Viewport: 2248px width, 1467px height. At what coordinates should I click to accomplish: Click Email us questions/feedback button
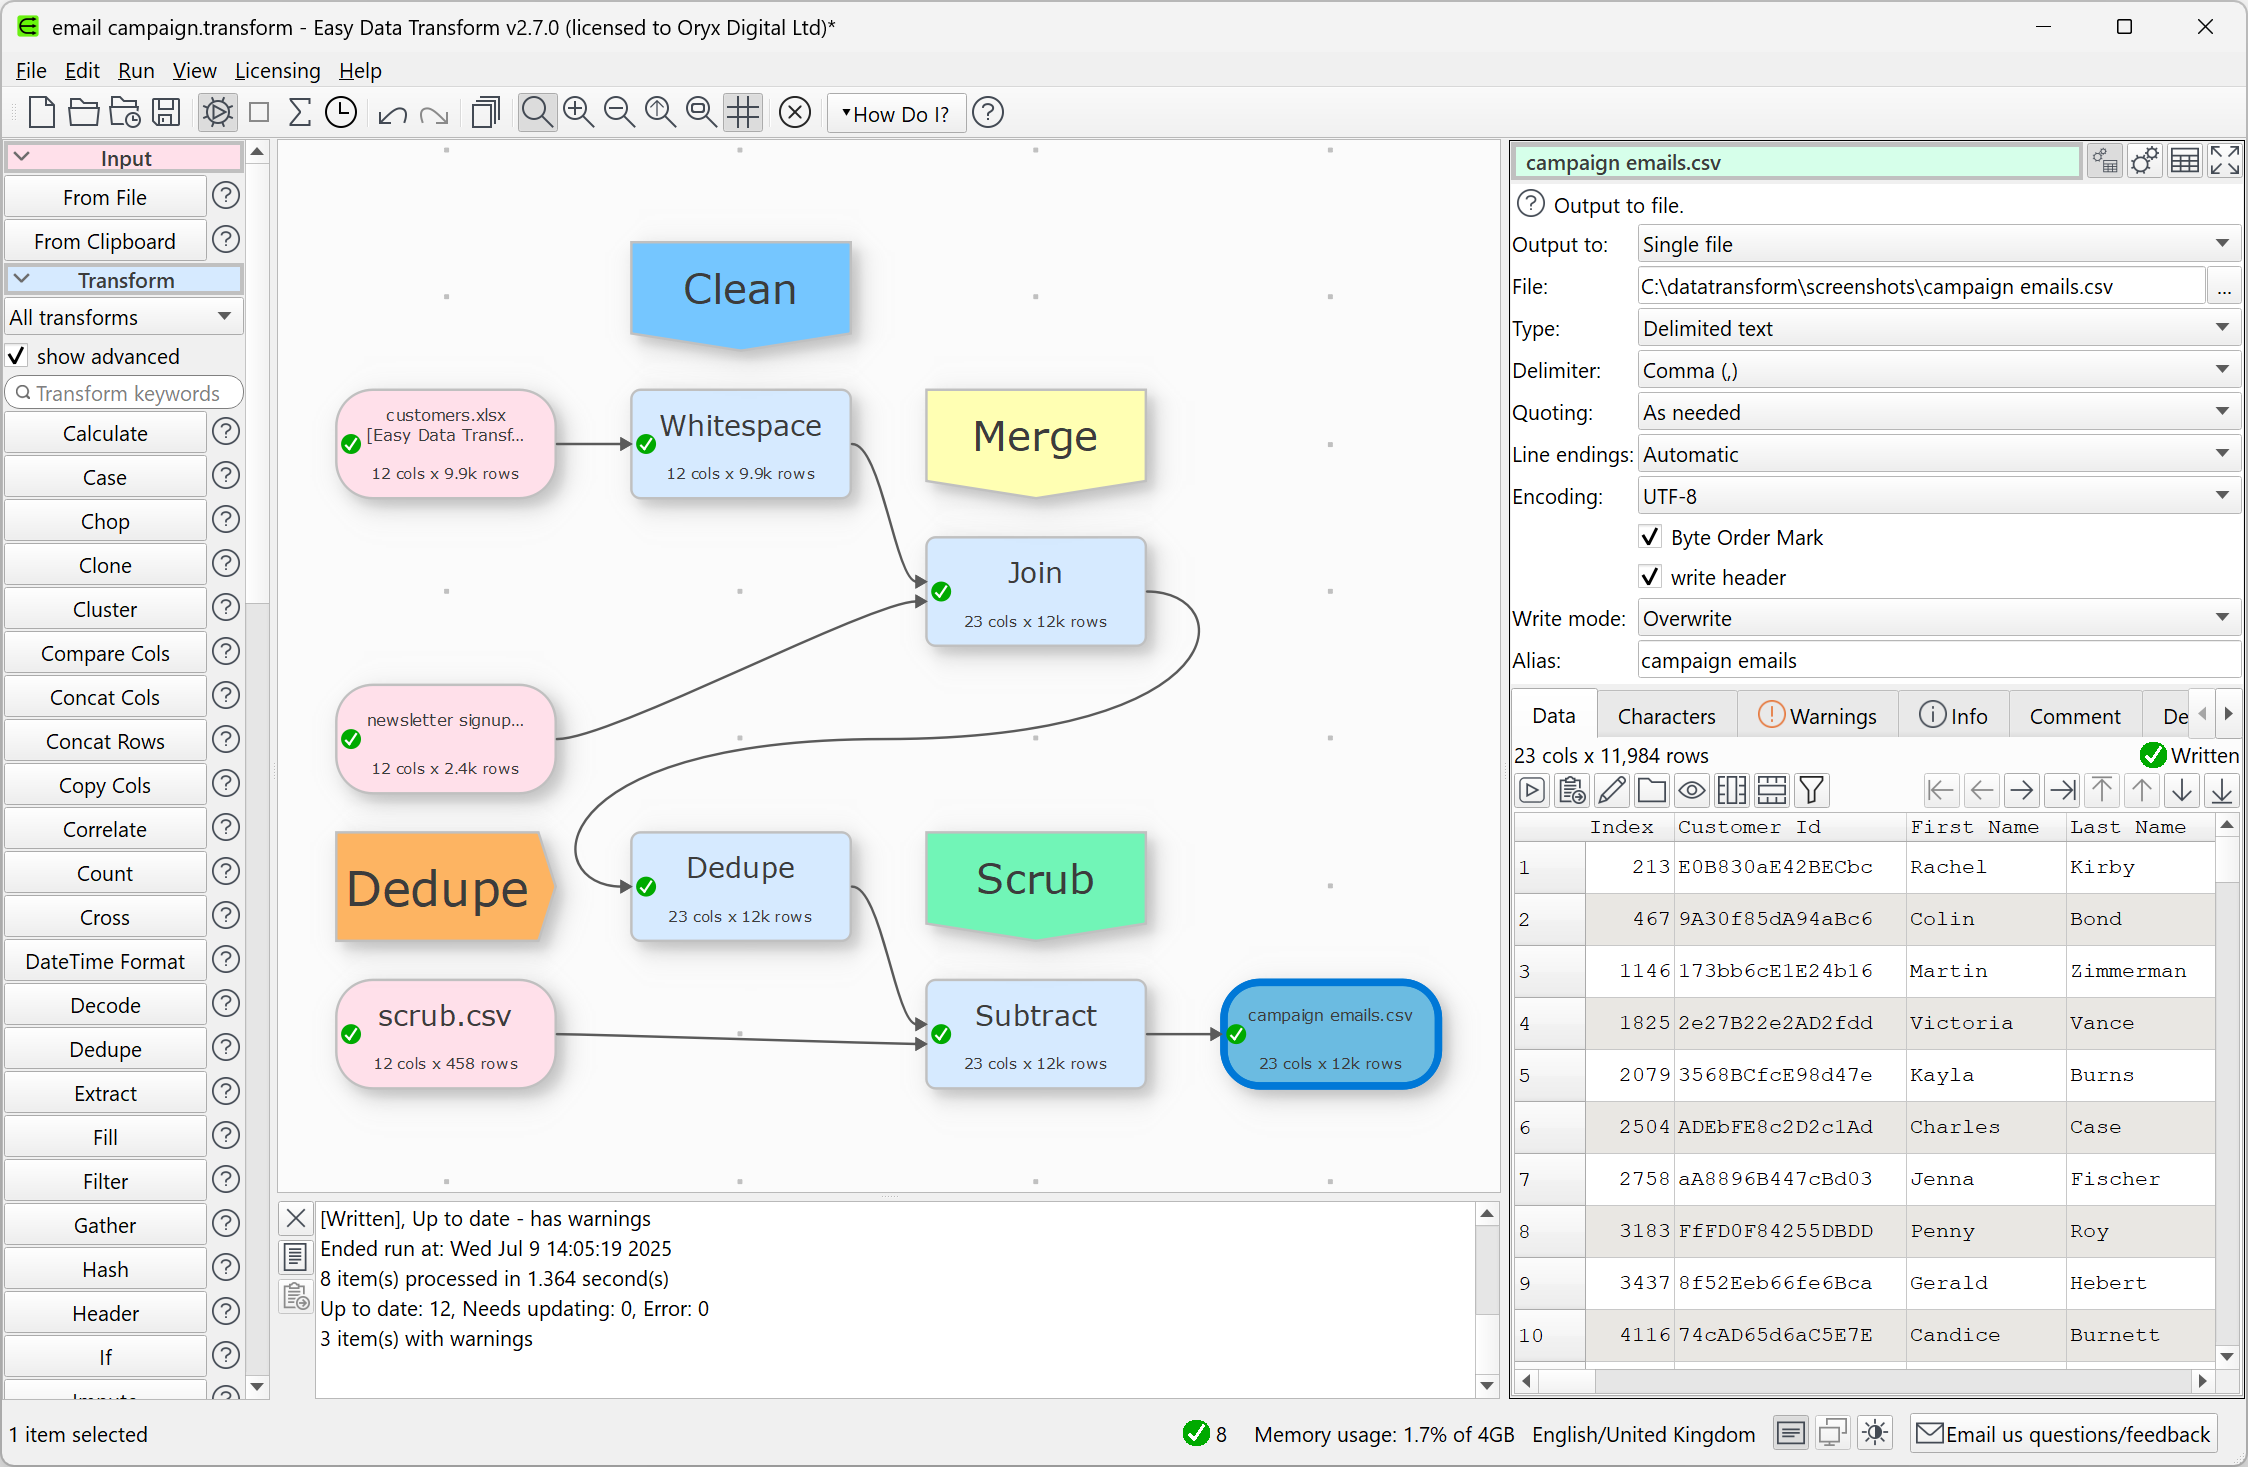pos(2064,1434)
